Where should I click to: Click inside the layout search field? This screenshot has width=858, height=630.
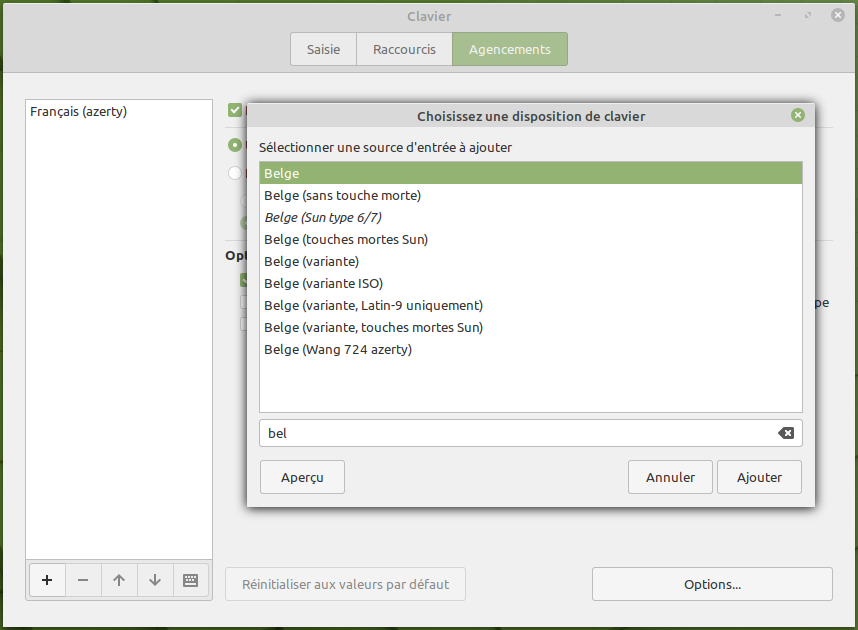500,433
